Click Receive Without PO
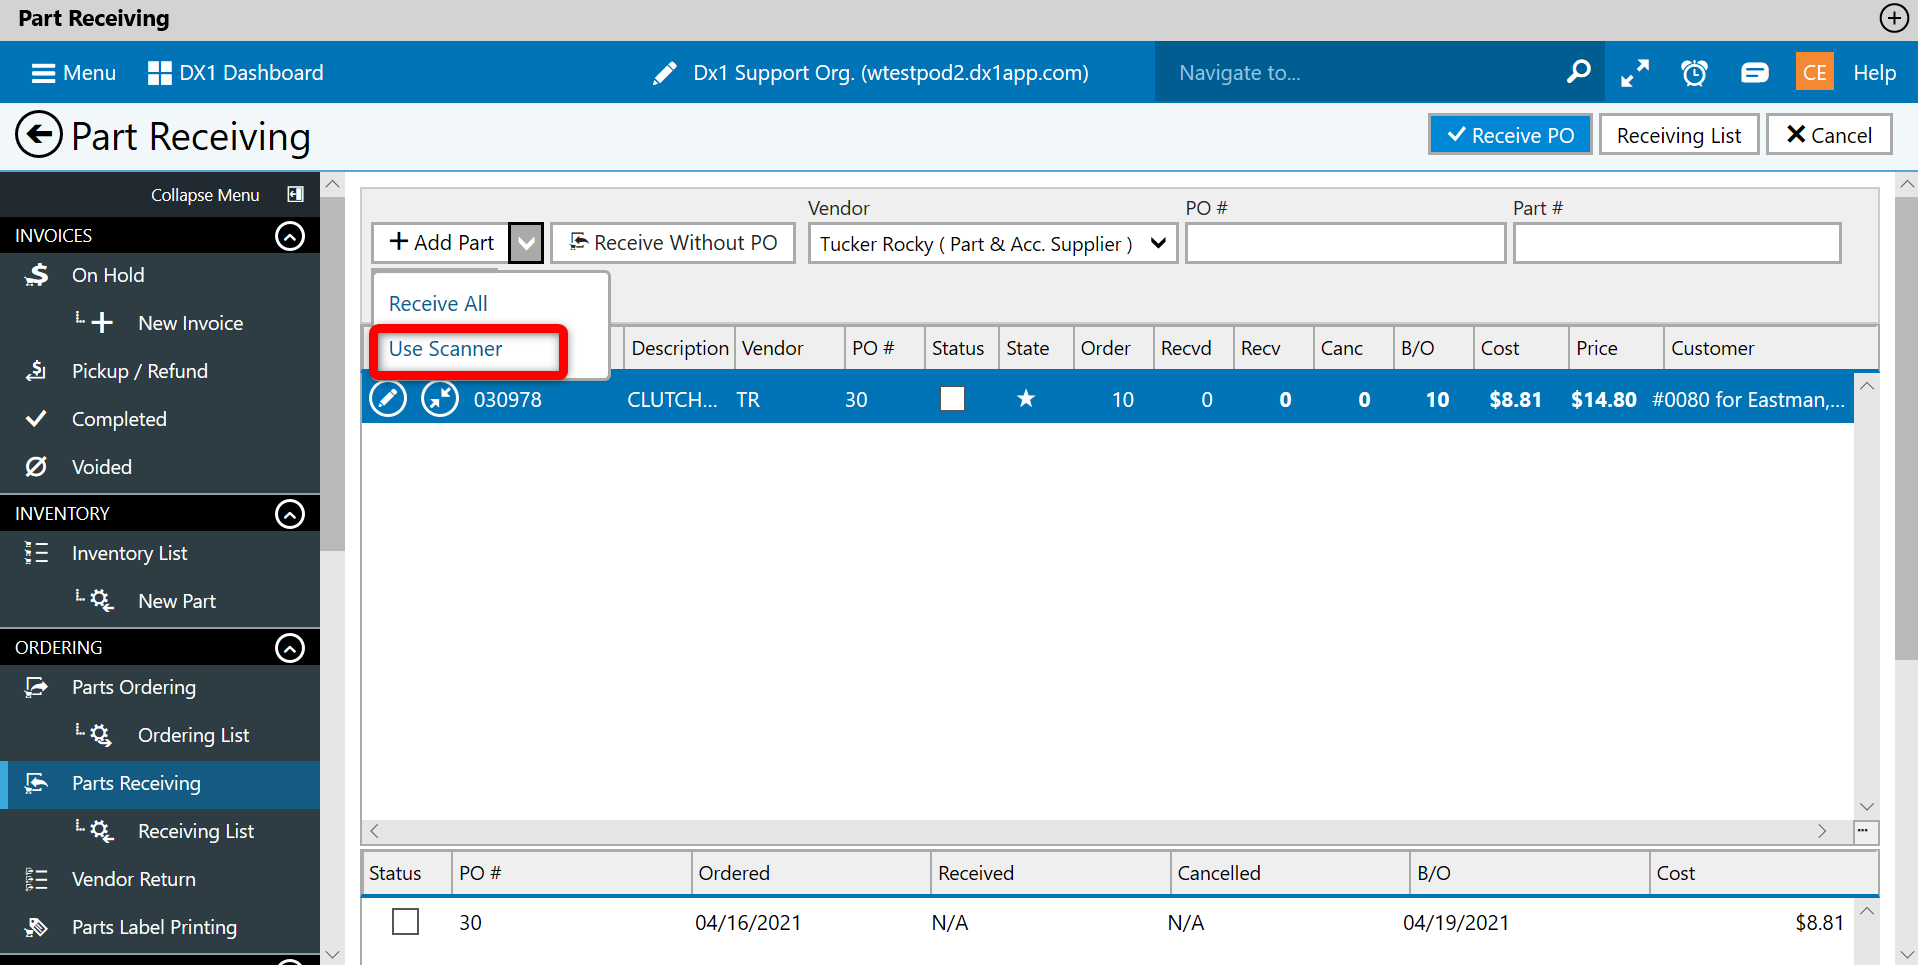Viewport: 1918px width, 965px height. (x=673, y=243)
